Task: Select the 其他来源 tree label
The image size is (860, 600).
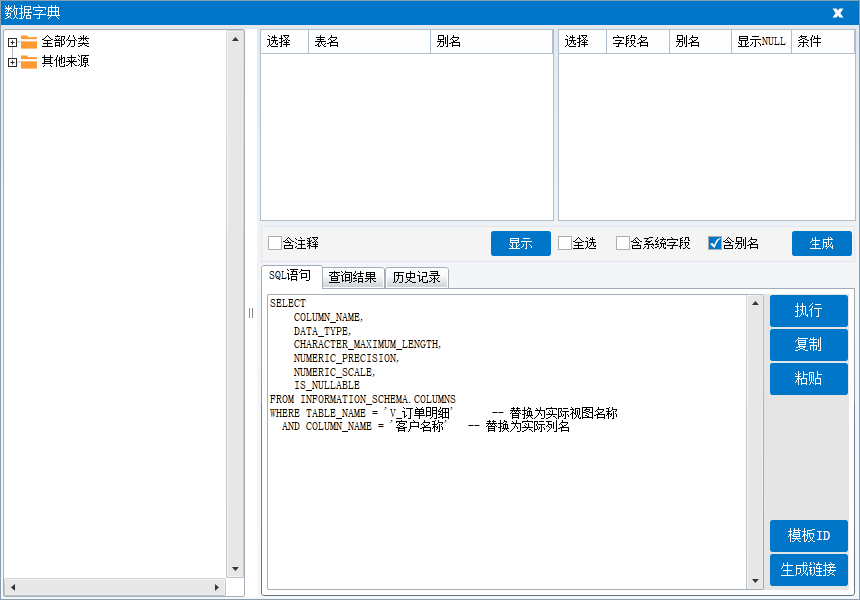Action: pos(65,61)
